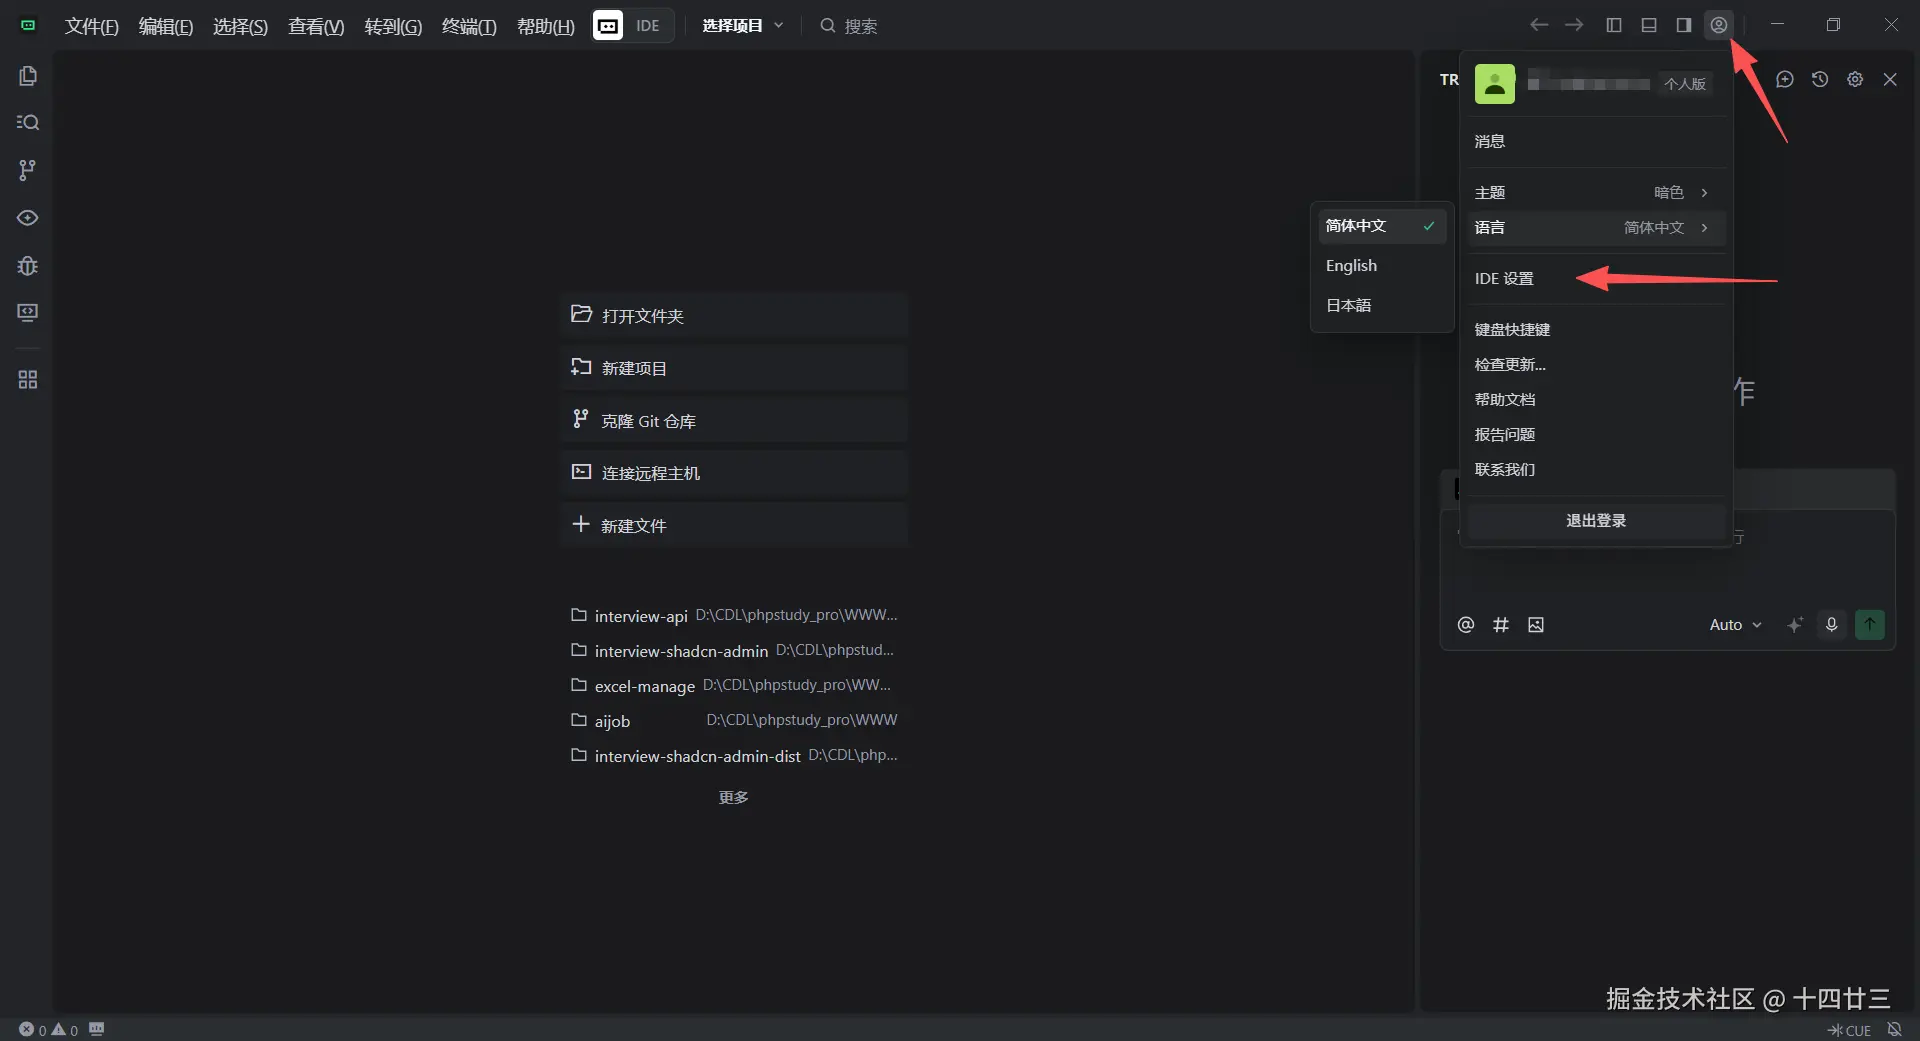
Task: Open 键盘快捷键 keyboard shortcuts
Action: [1596, 329]
